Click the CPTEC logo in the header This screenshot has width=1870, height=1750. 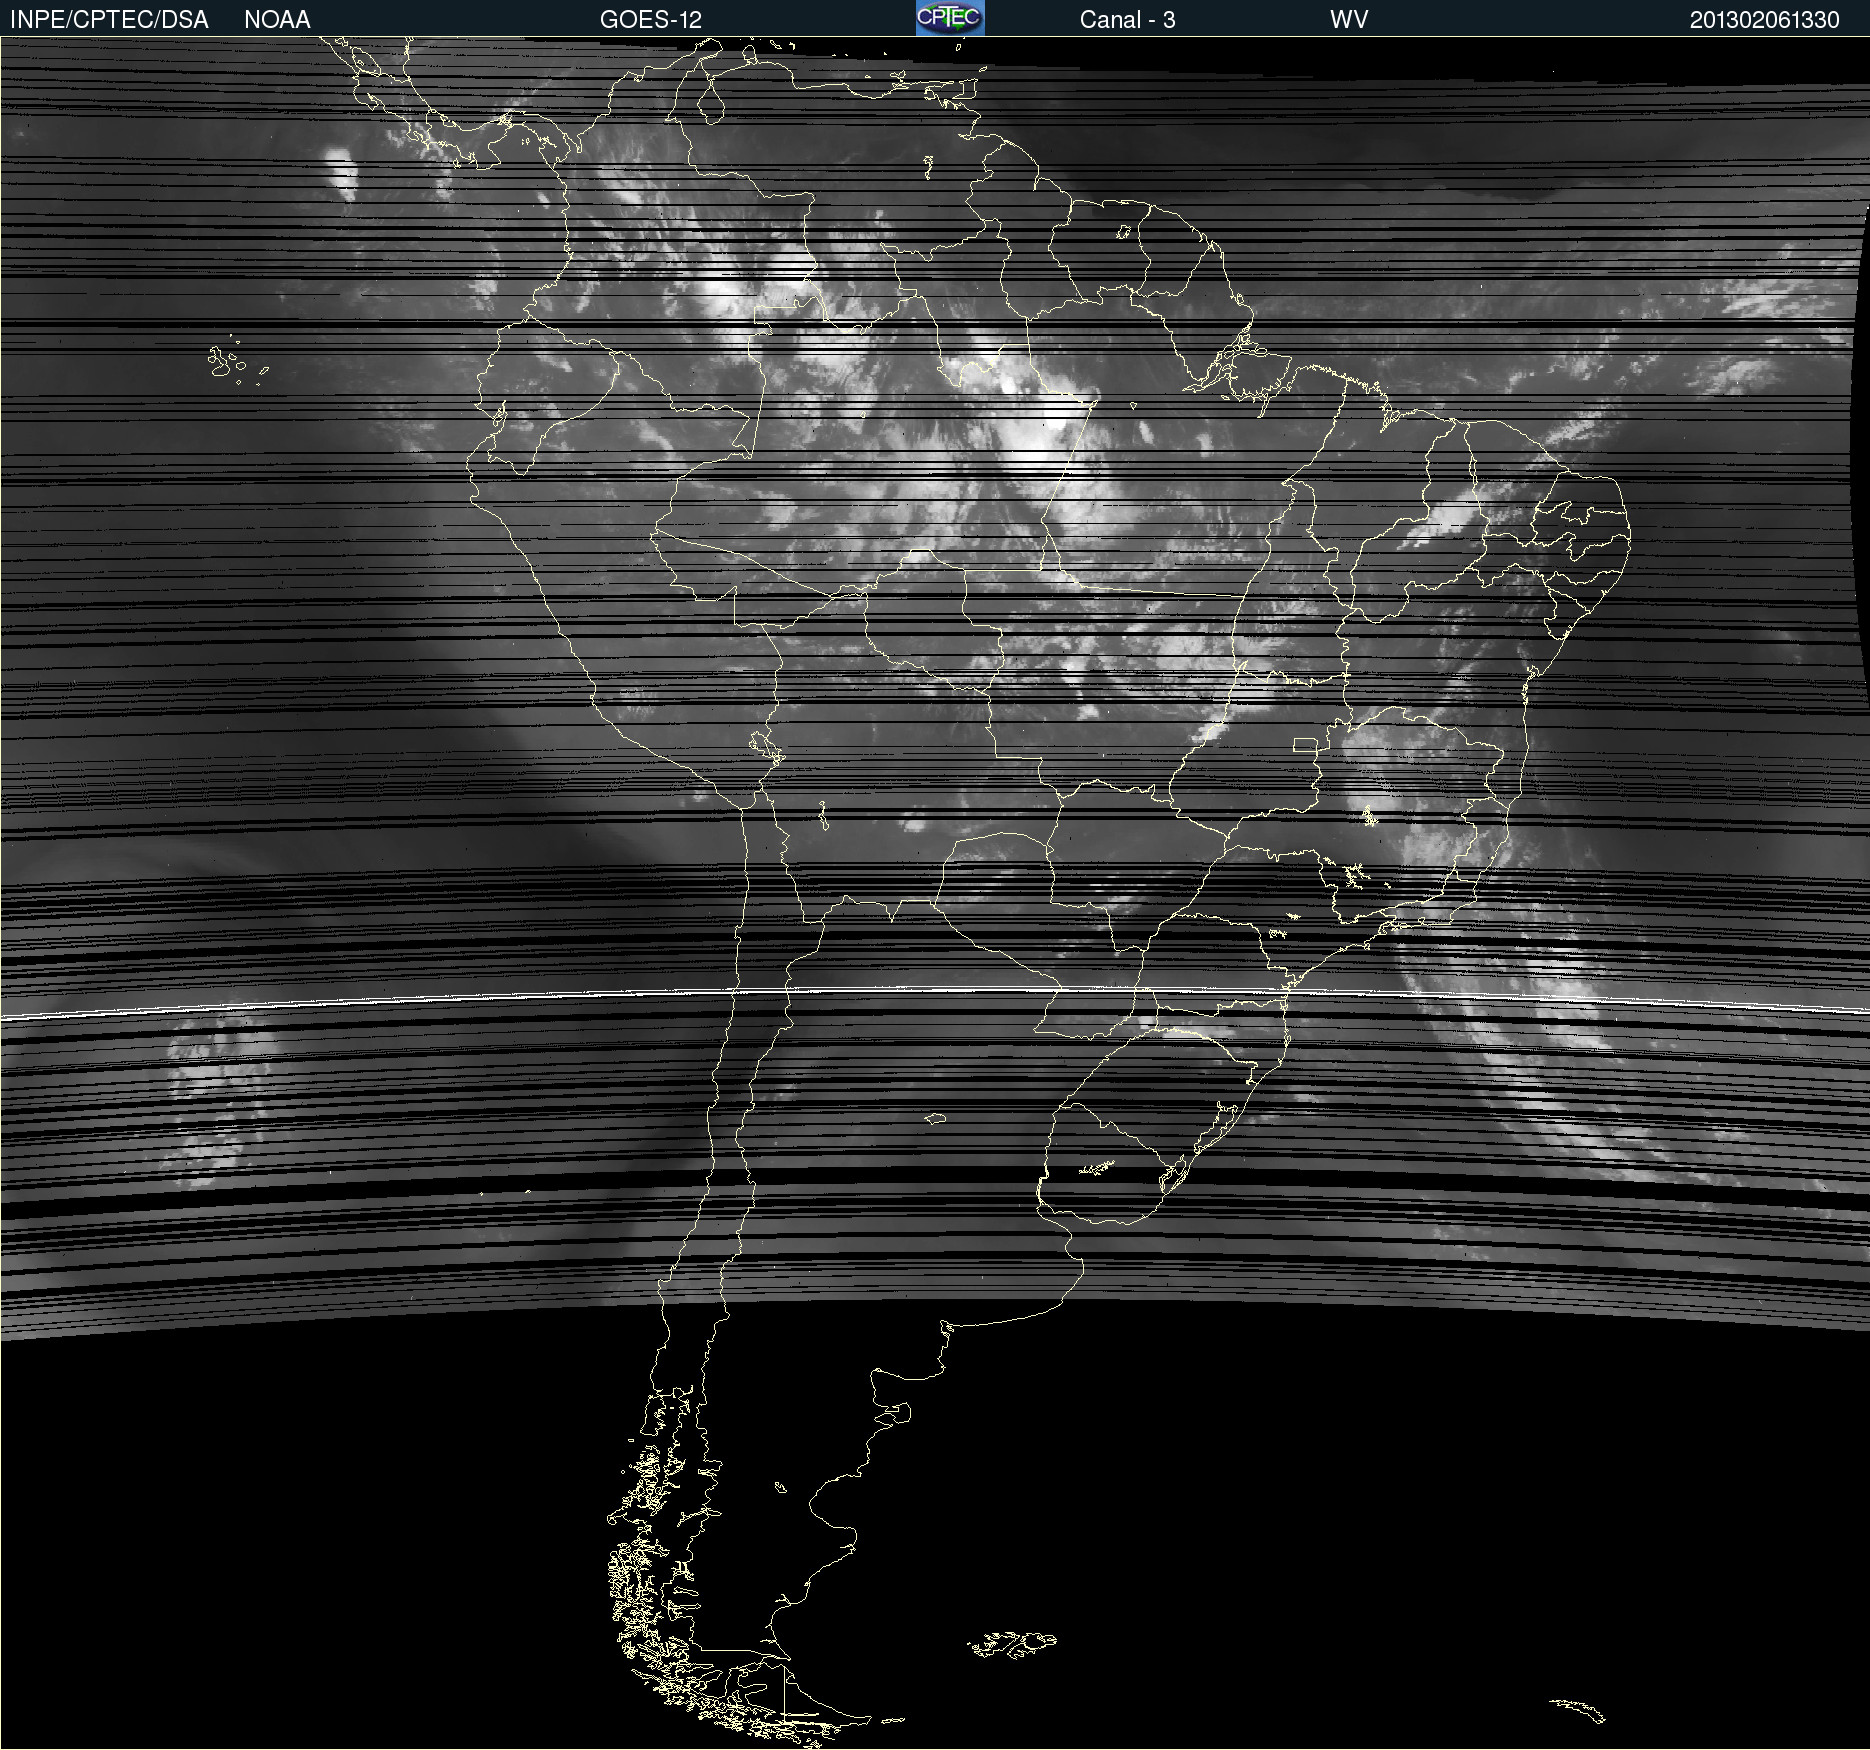(950, 18)
